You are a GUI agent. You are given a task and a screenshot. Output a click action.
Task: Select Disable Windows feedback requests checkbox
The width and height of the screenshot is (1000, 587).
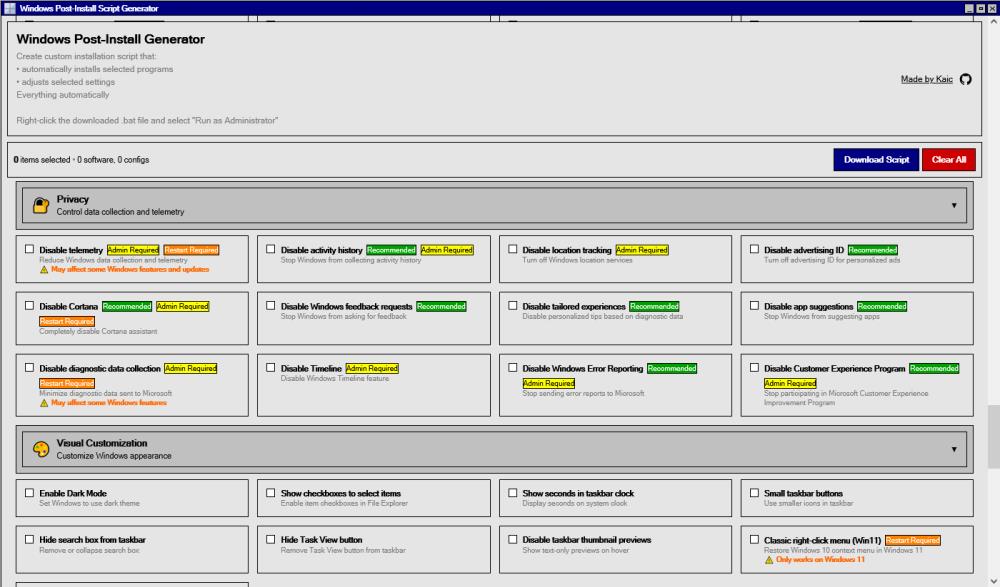pos(270,306)
